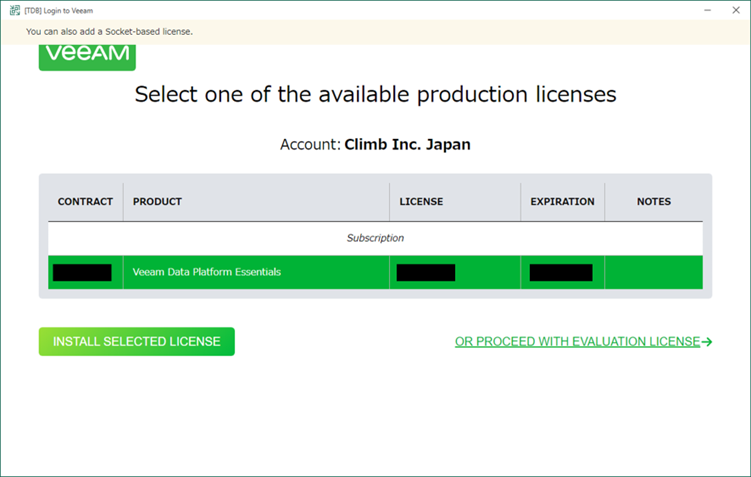Click the LICENSE column header
The image size is (751, 477).
[421, 202]
